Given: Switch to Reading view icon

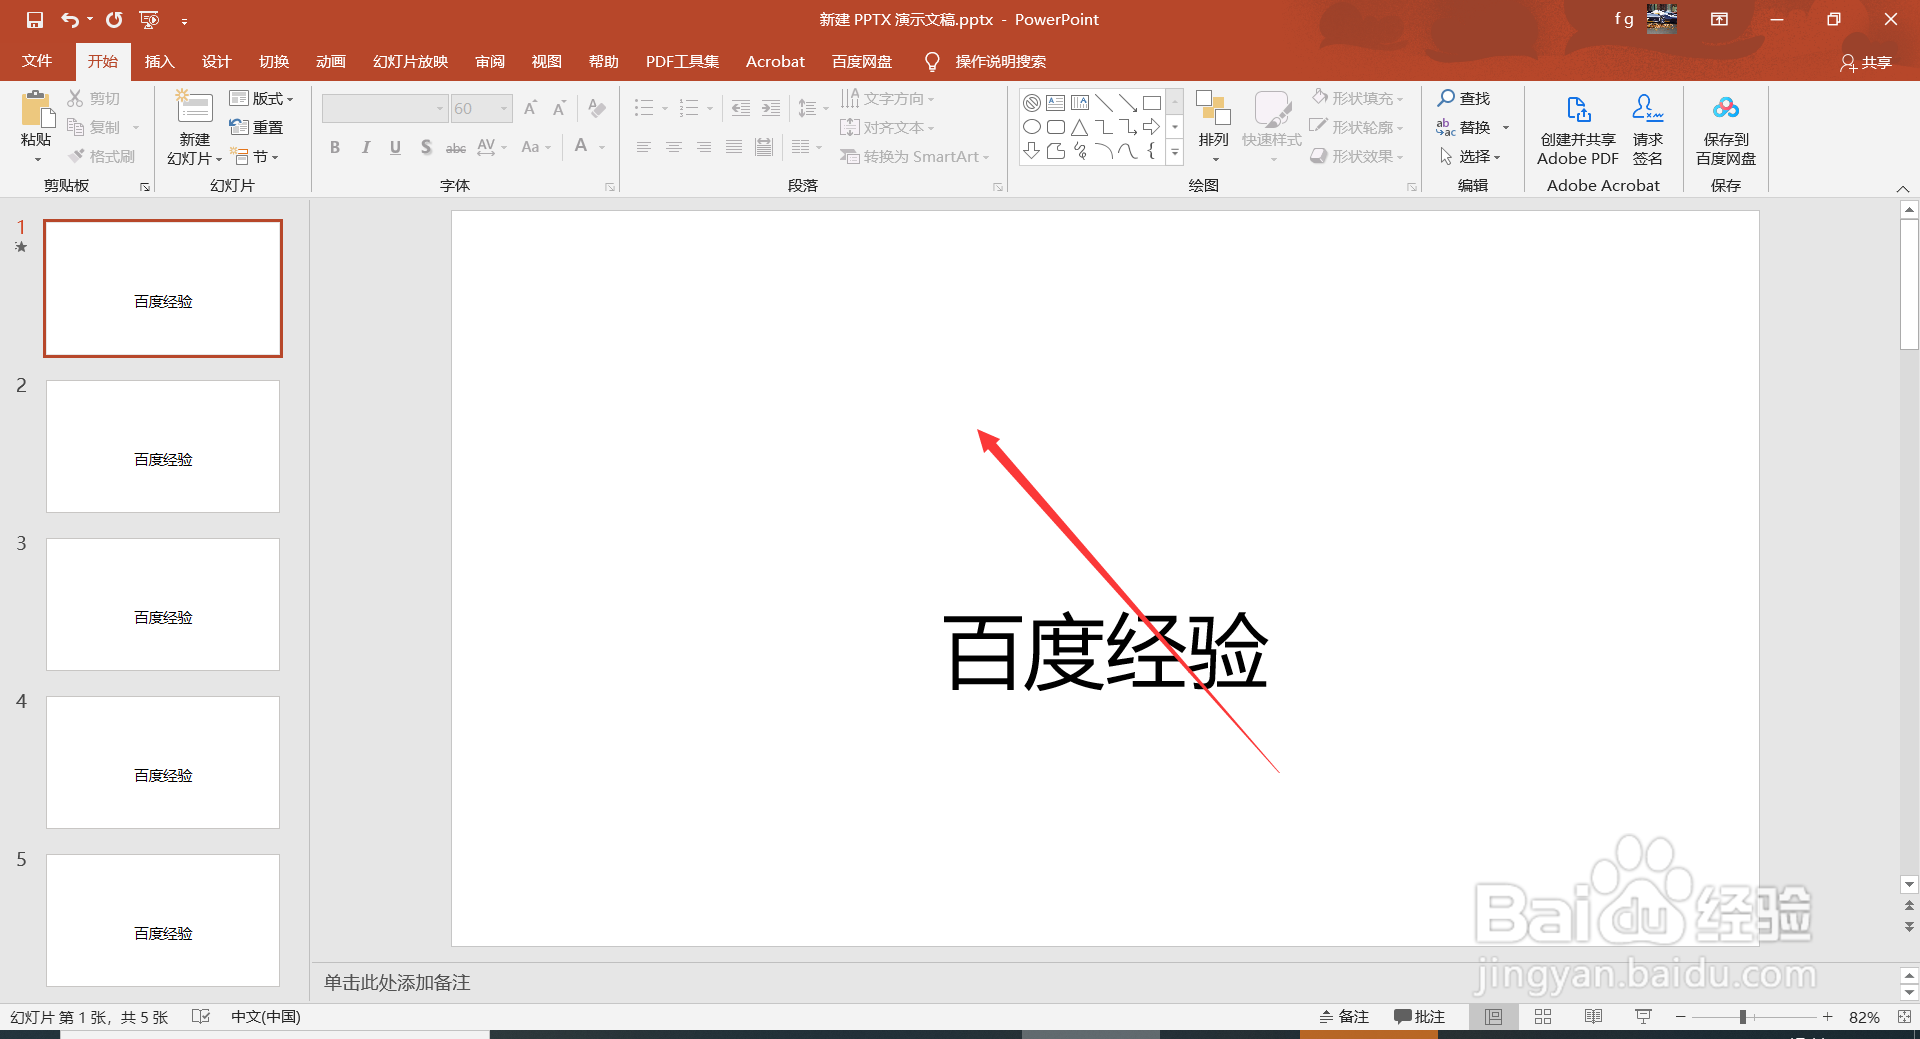Looking at the screenshot, I should [1593, 1016].
